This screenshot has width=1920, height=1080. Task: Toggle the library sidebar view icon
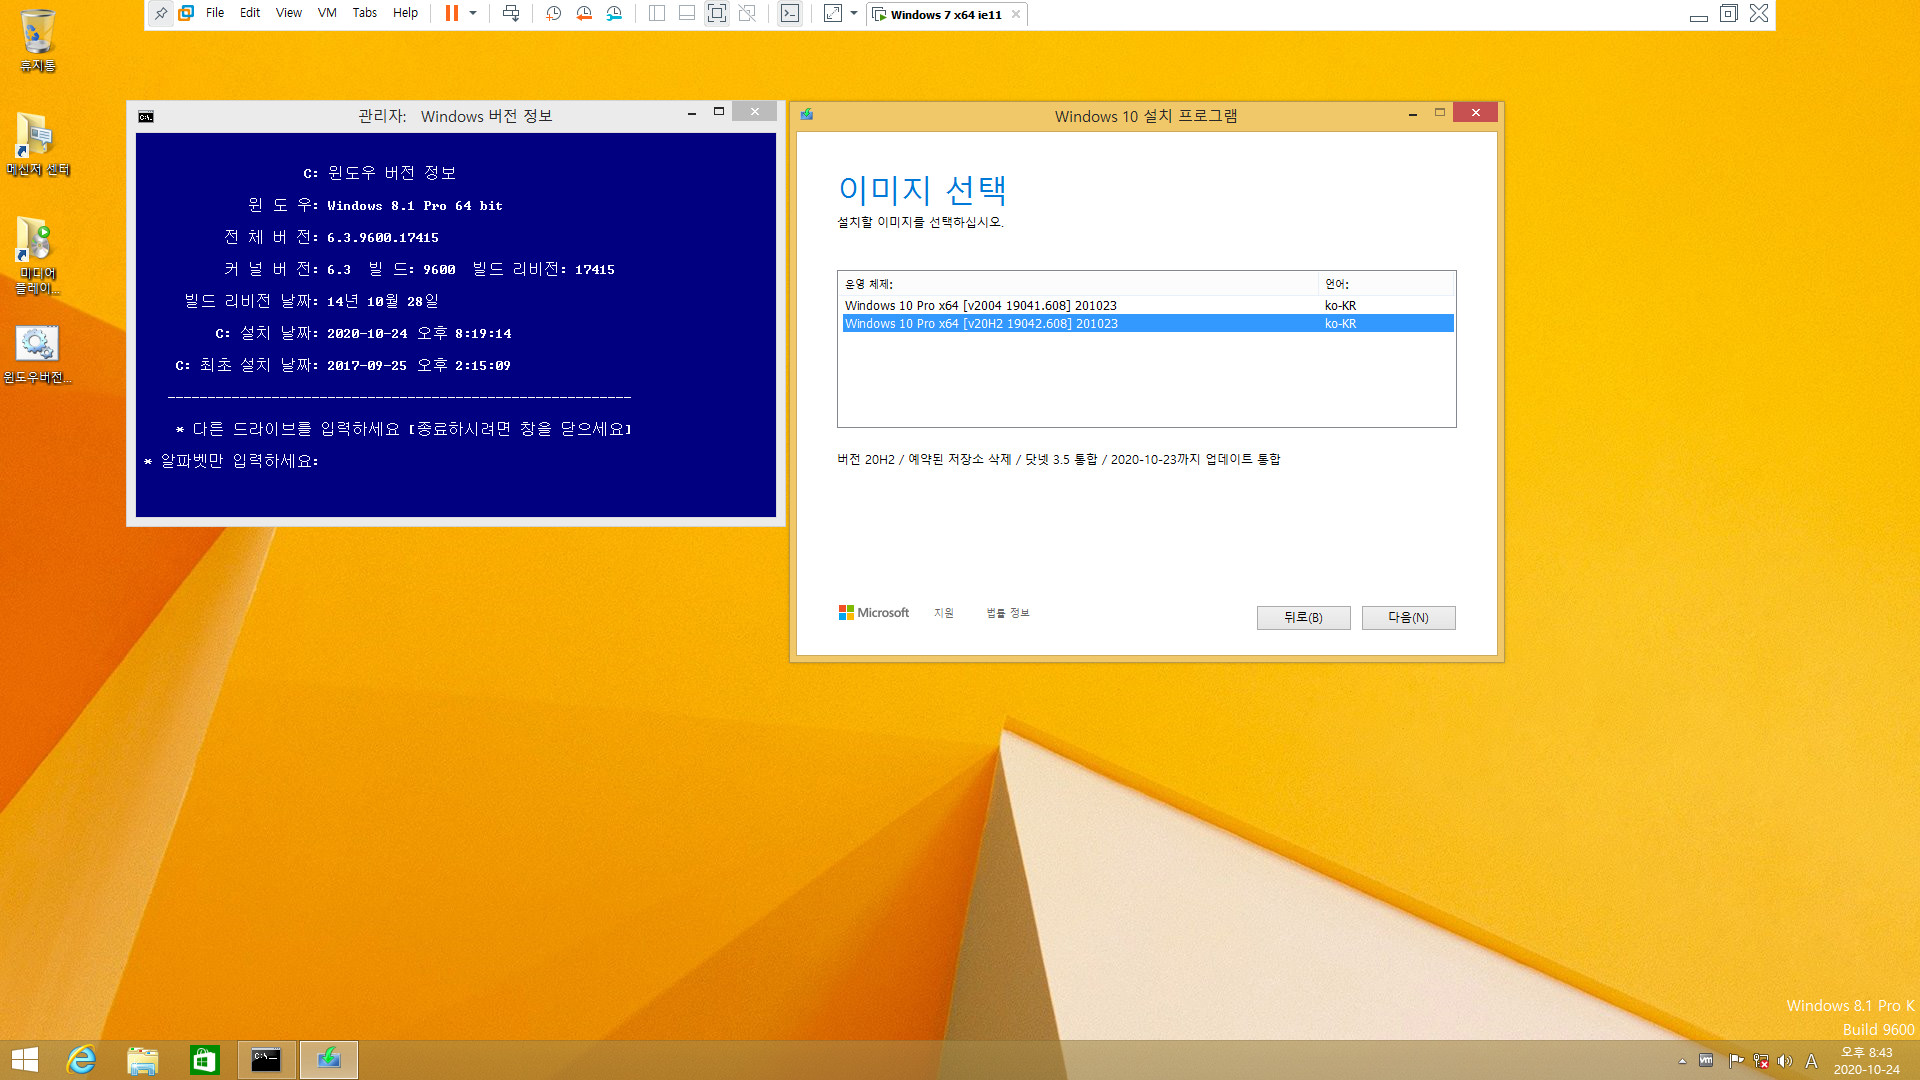pos(657,14)
